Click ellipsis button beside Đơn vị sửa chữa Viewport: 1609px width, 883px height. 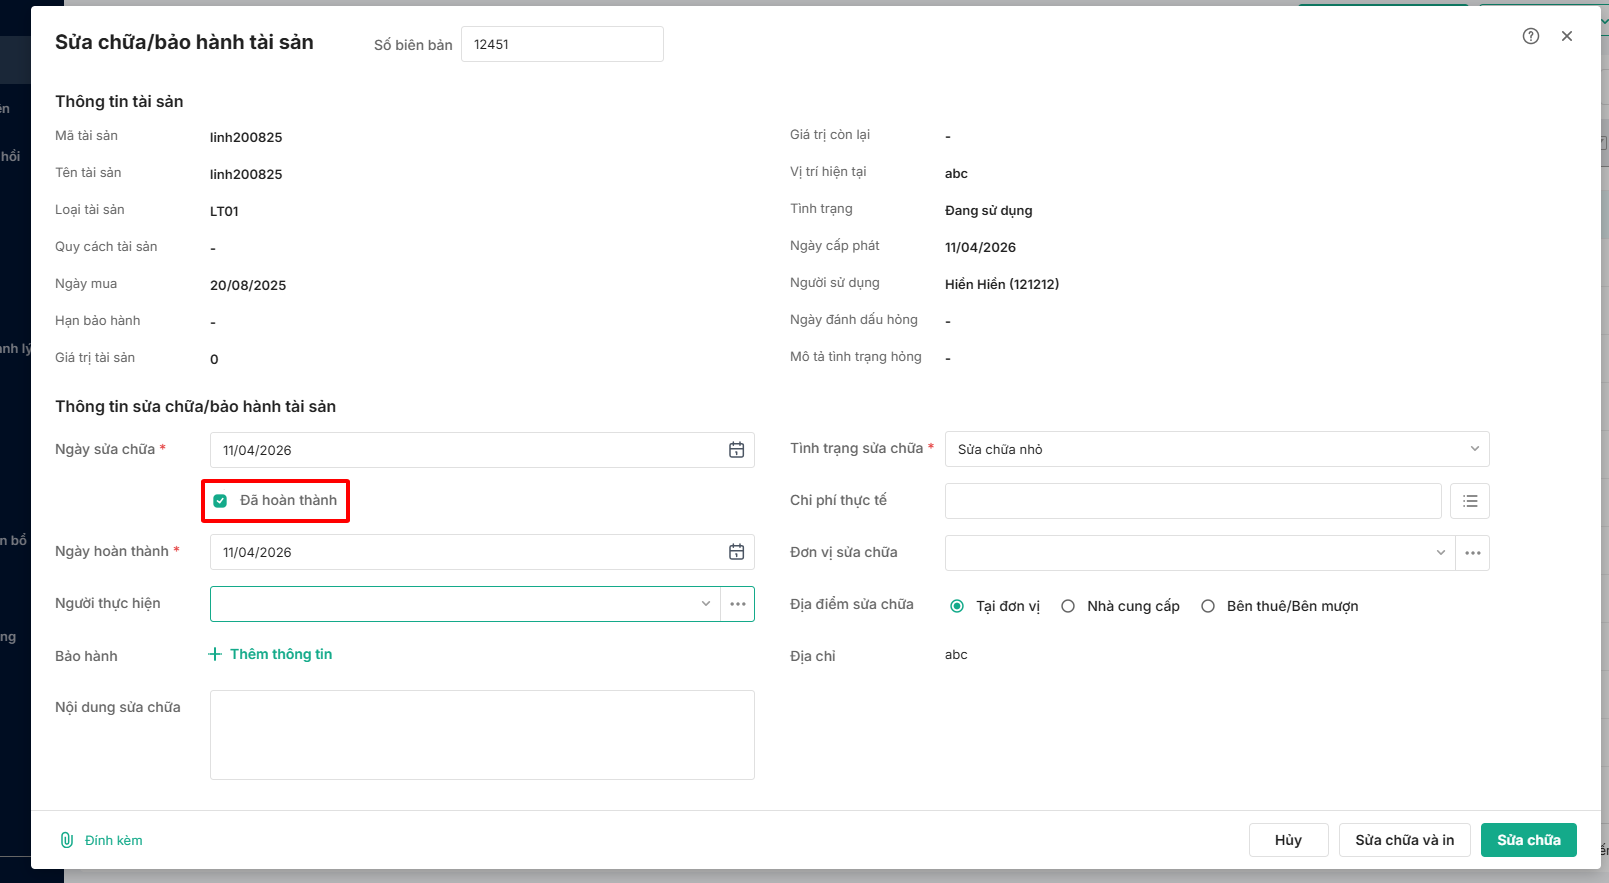click(x=1472, y=553)
